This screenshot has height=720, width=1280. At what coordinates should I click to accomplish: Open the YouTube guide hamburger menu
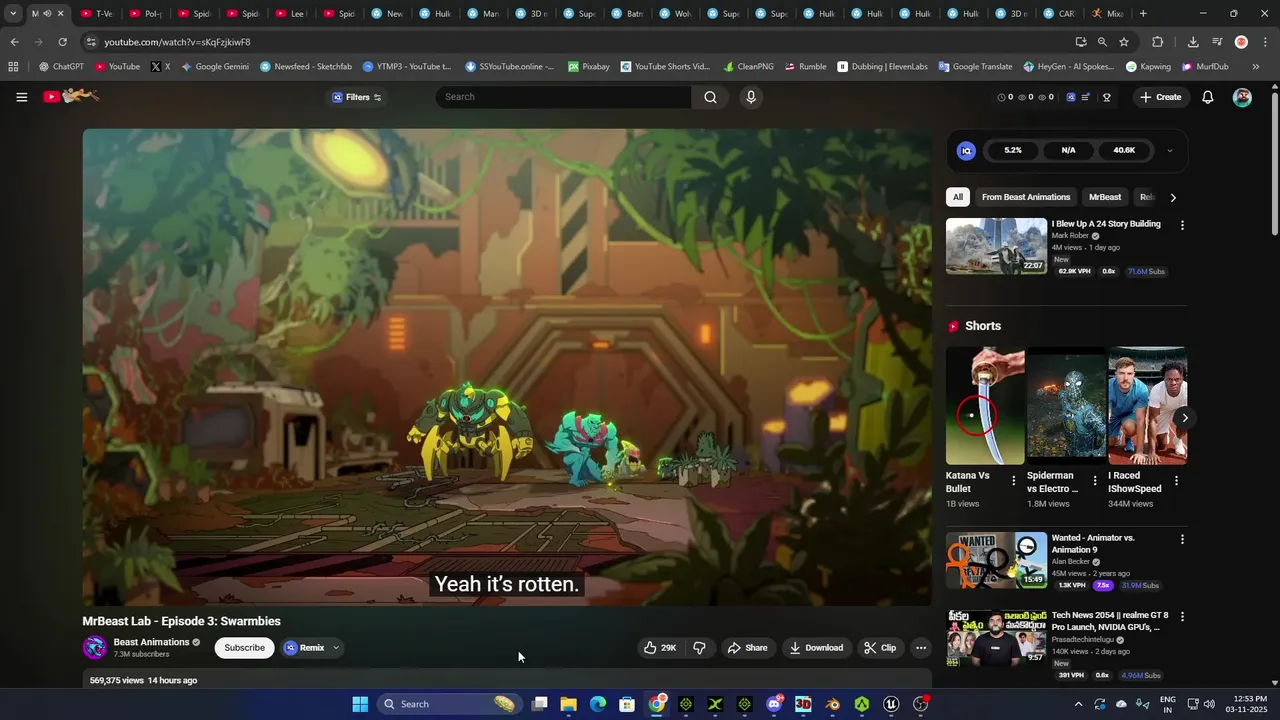click(x=21, y=97)
